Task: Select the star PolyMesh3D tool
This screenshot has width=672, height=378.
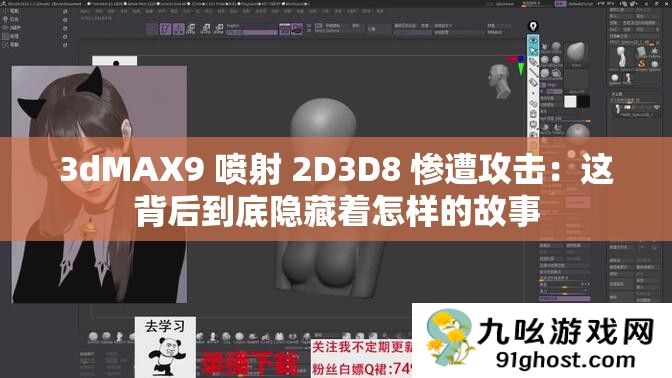Action: pyautogui.click(x=654, y=52)
